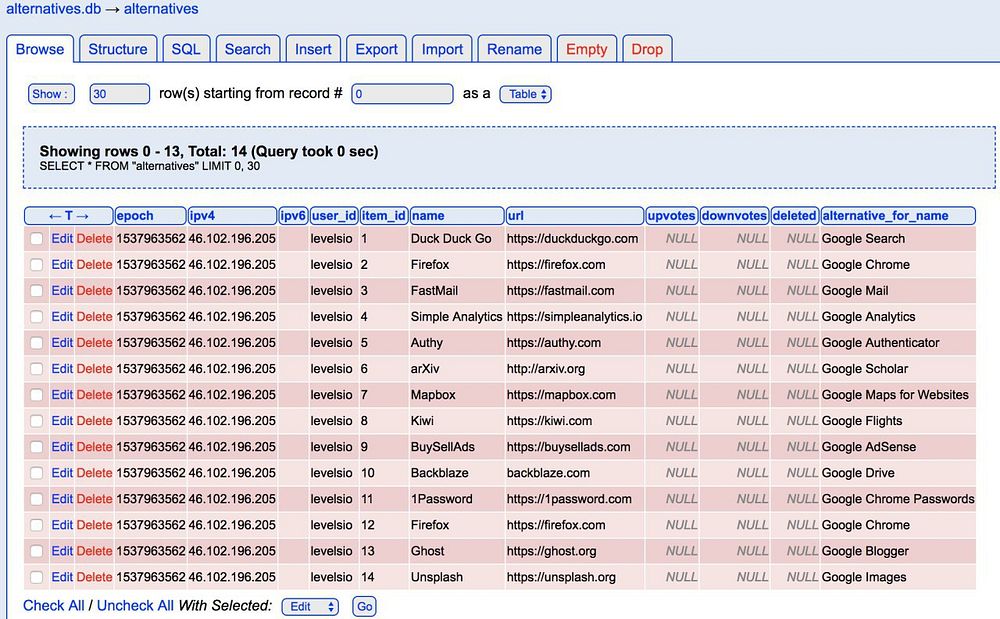Open the Import tab
Image resolution: width=1000 pixels, height=619 pixels.
[x=442, y=49]
